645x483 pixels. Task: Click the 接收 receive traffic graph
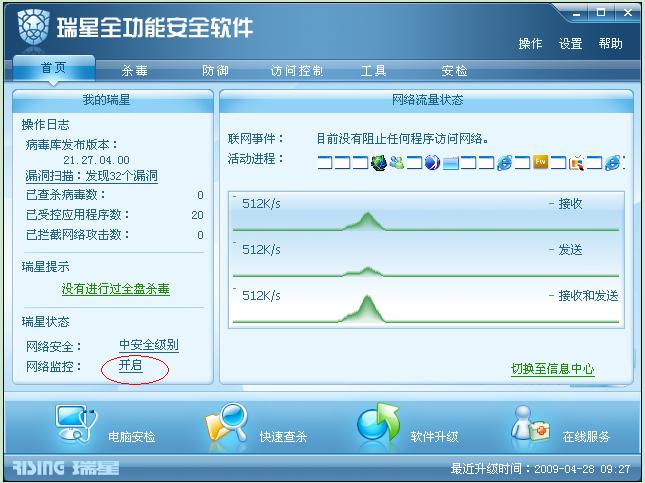(426, 214)
